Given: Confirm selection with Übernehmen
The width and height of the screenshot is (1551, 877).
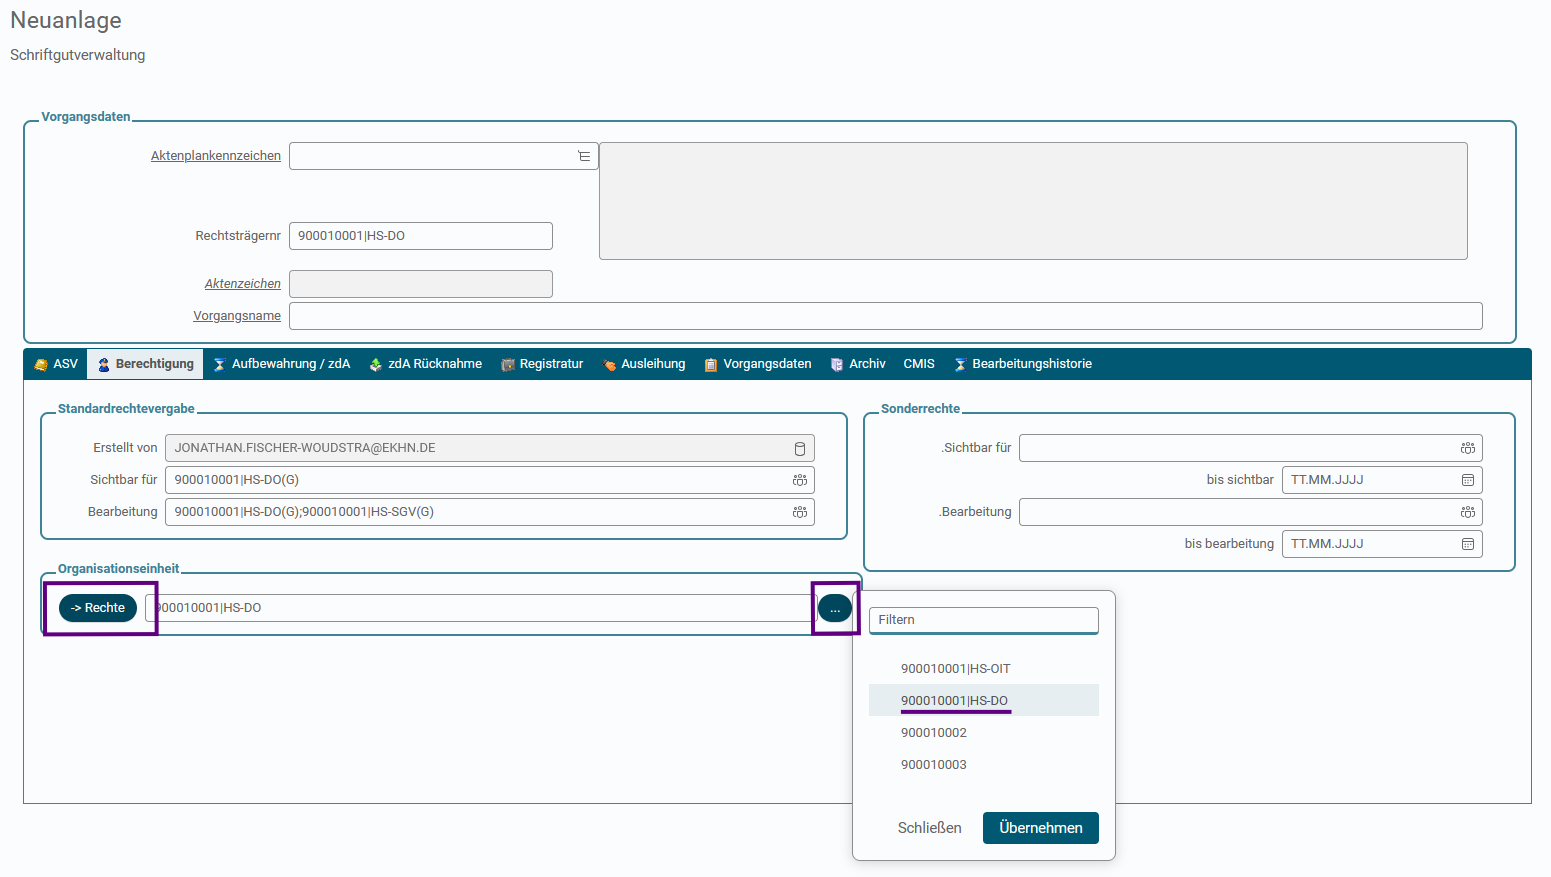Looking at the screenshot, I should 1041,828.
